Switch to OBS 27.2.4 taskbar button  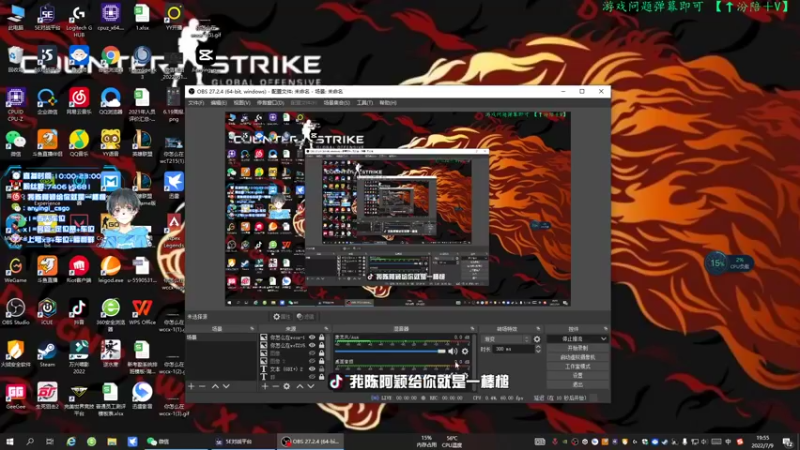click(310, 441)
